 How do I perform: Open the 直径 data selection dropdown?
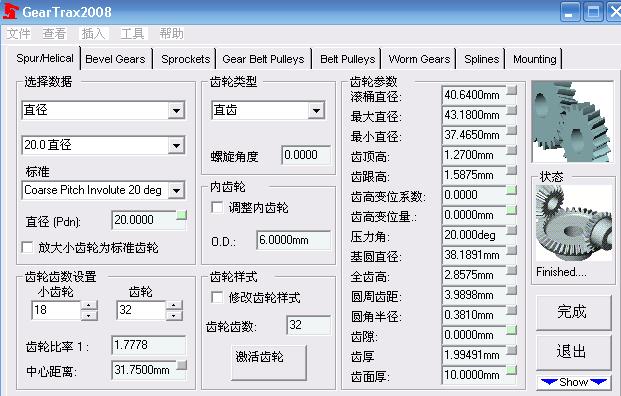click(x=176, y=110)
